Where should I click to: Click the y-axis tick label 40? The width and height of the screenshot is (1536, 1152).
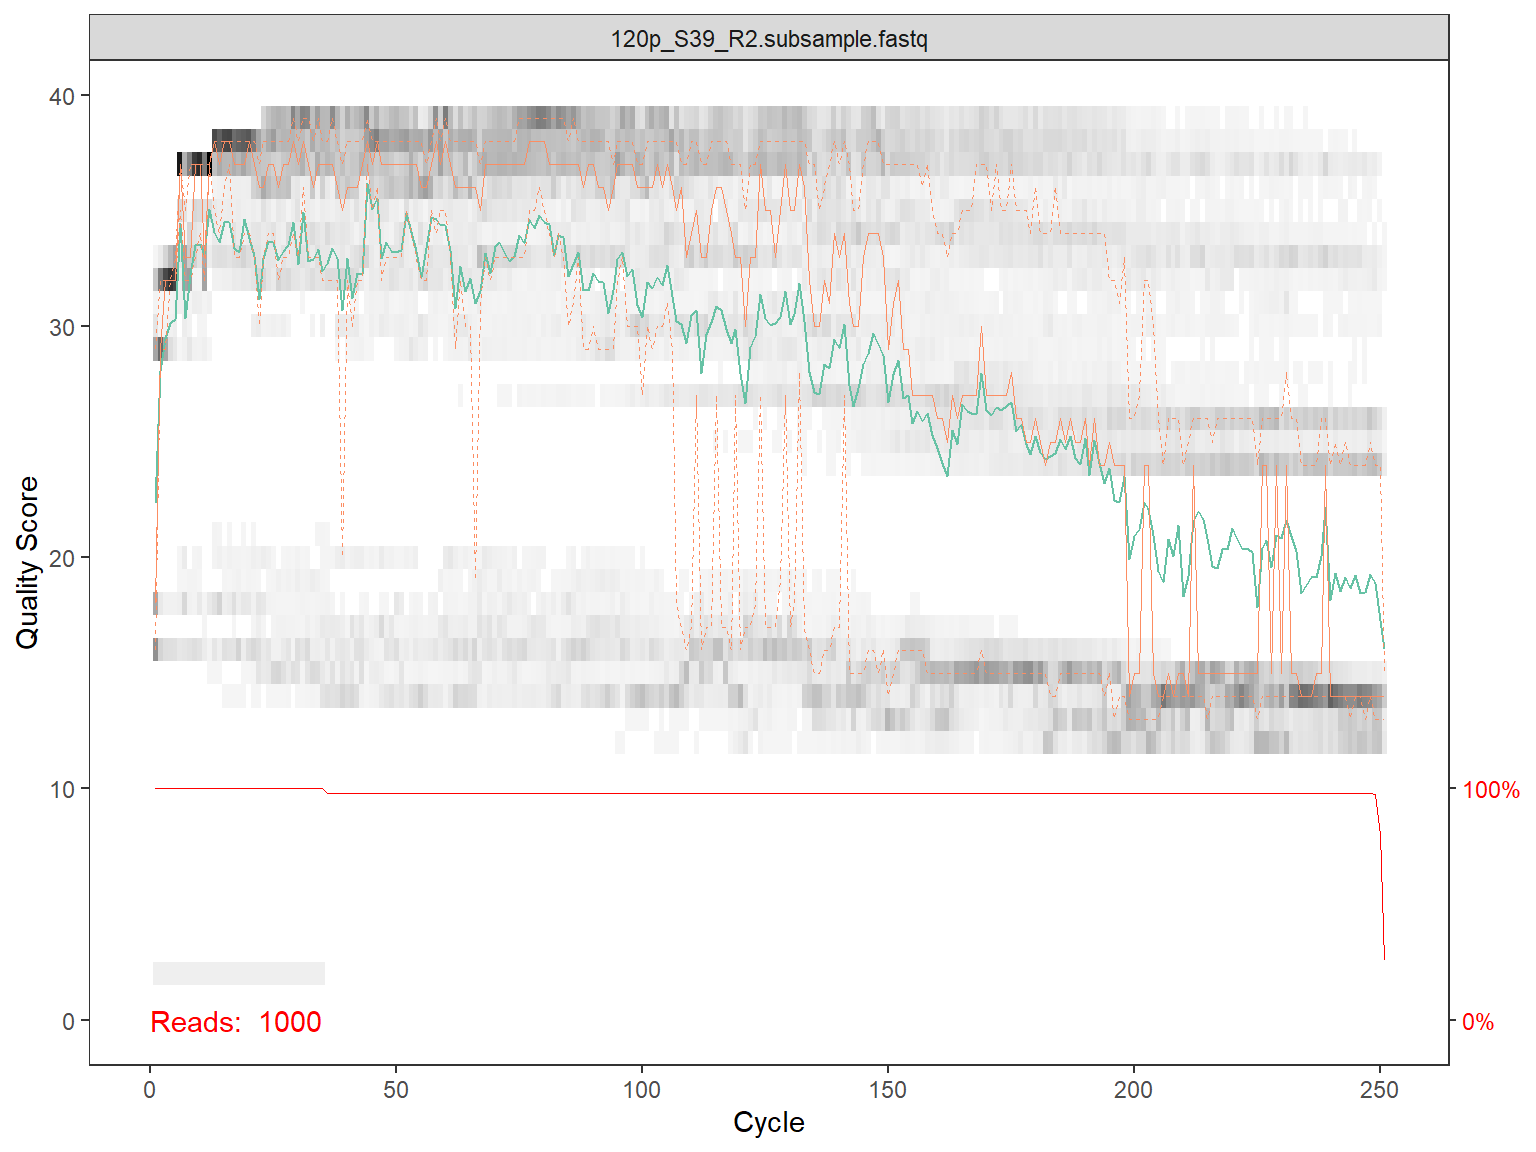point(62,96)
